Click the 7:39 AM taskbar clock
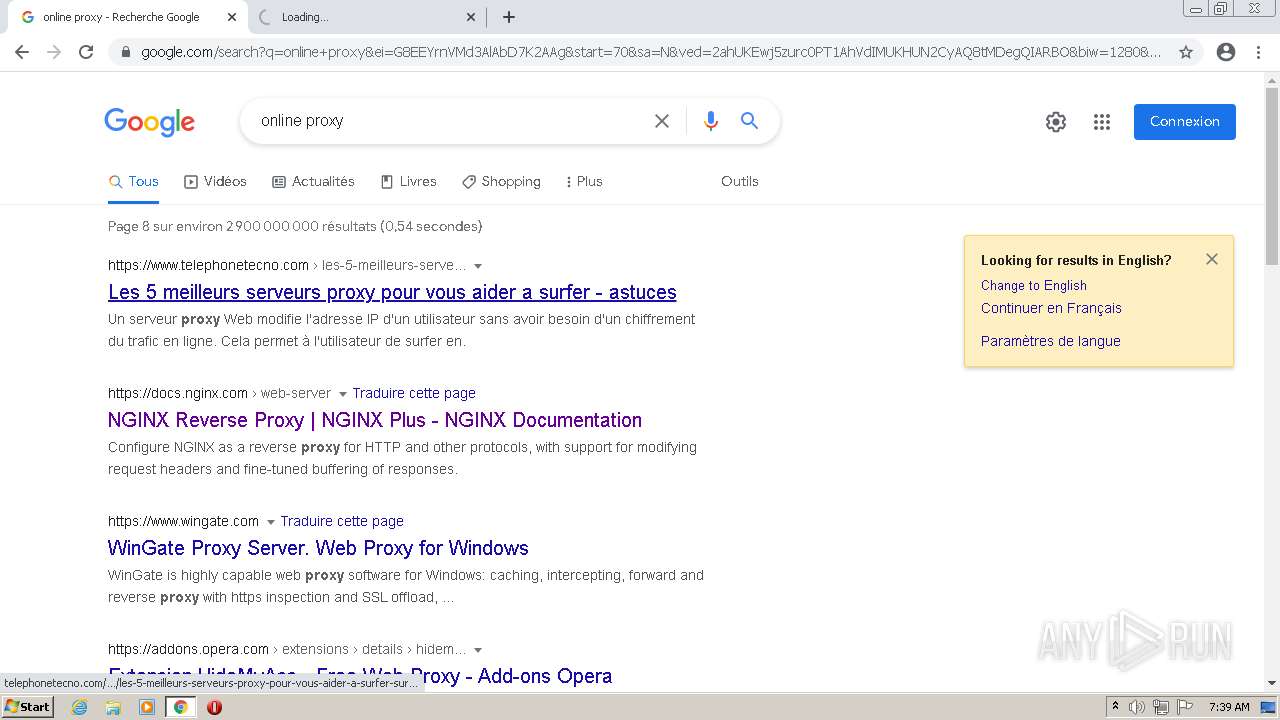This screenshot has height=720, width=1280. [1229, 707]
